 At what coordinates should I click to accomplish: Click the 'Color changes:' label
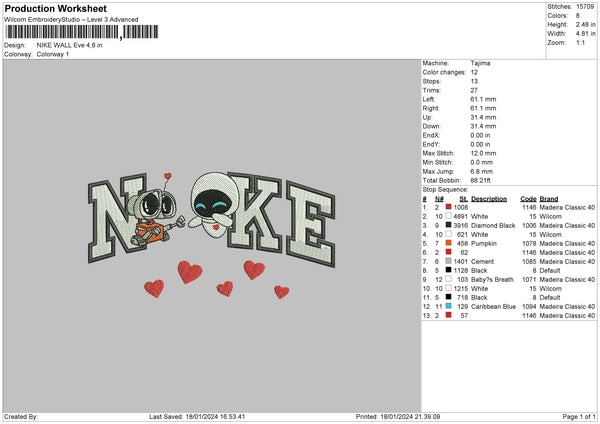[444, 72]
